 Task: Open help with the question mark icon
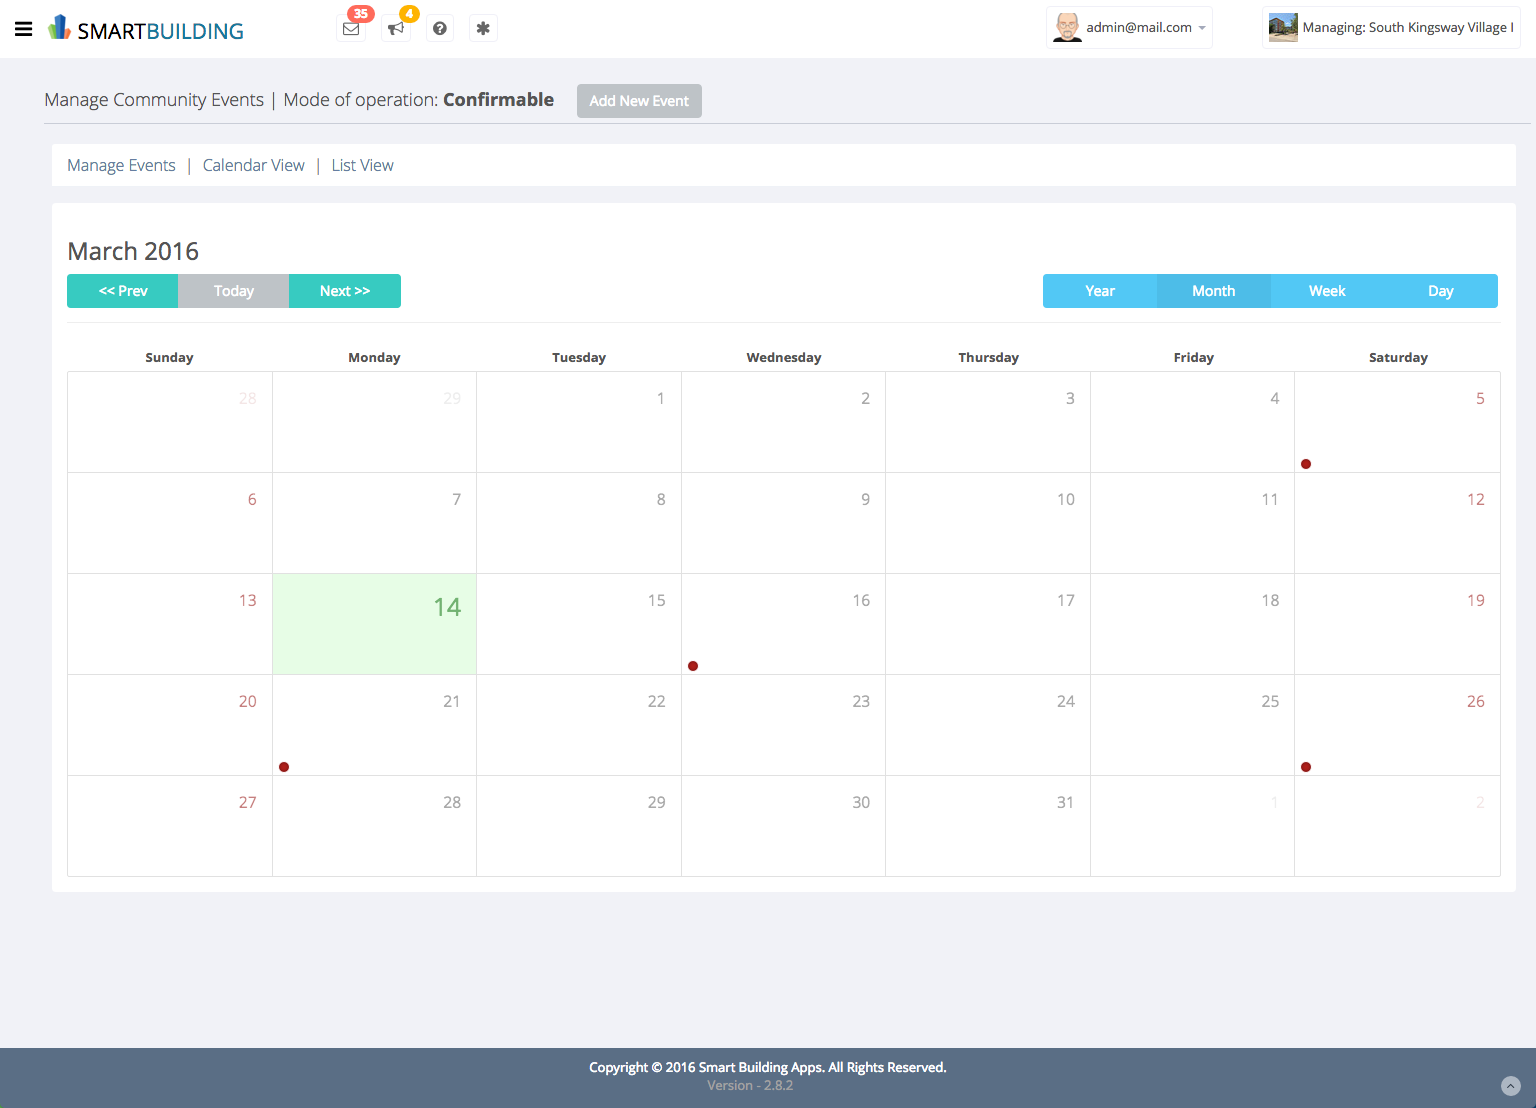(x=439, y=28)
